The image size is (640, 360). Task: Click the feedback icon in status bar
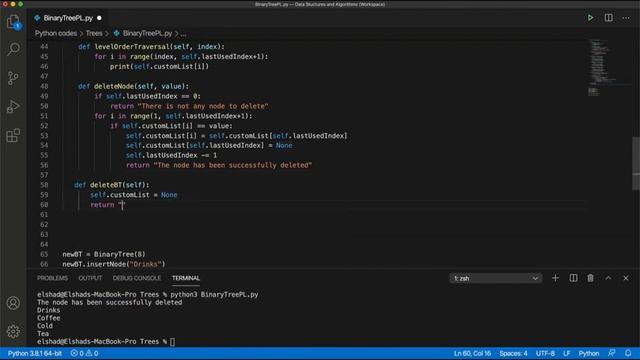pos(611,353)
